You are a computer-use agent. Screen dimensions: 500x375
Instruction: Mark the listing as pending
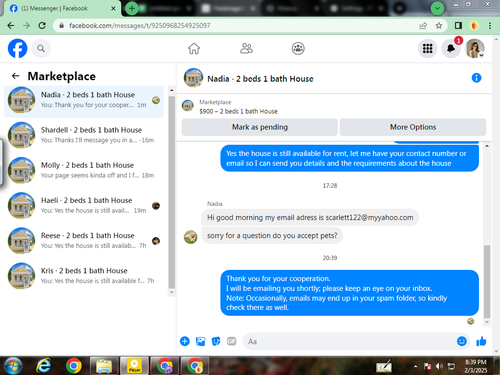coord(260,127)
